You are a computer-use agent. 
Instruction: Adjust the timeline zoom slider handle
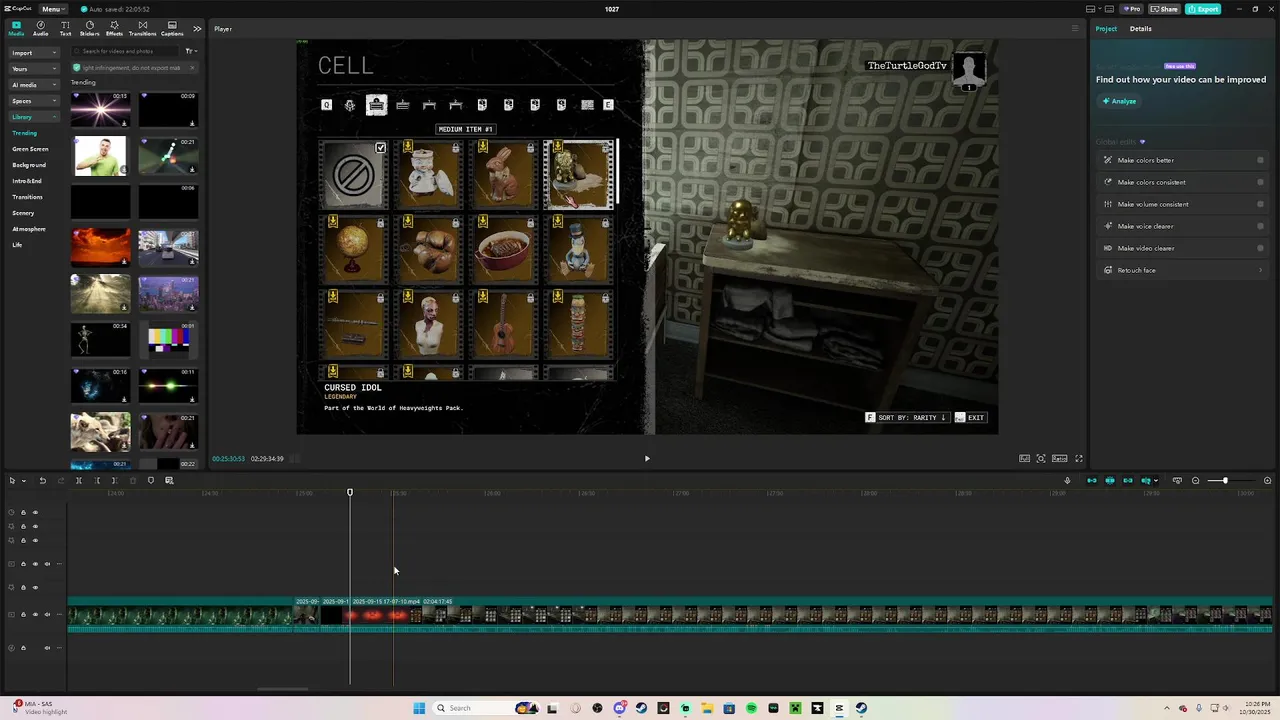(1224, 481)
